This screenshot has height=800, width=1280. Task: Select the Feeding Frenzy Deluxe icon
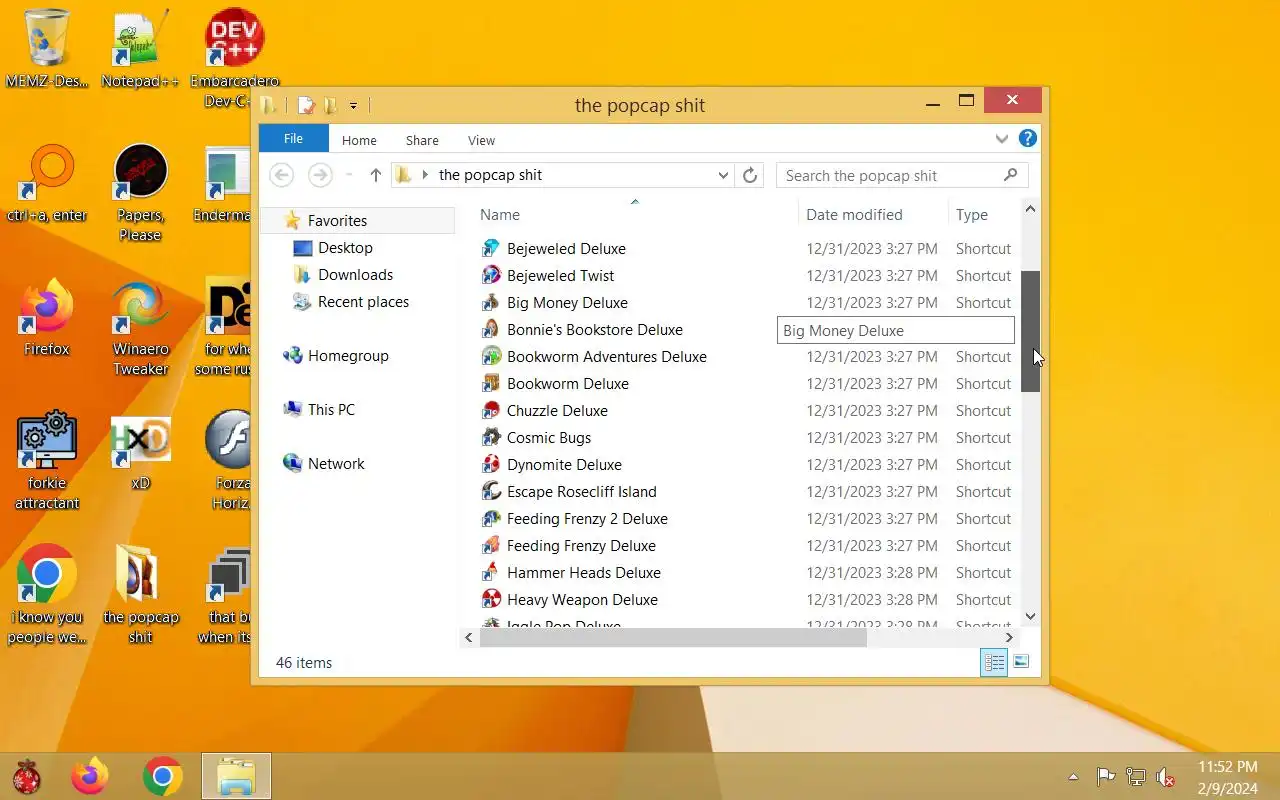pos(491,545)
